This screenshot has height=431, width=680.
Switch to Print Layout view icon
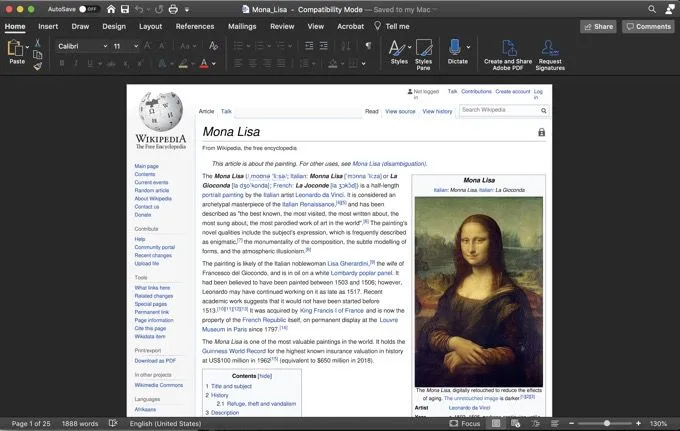pos(496,423)
